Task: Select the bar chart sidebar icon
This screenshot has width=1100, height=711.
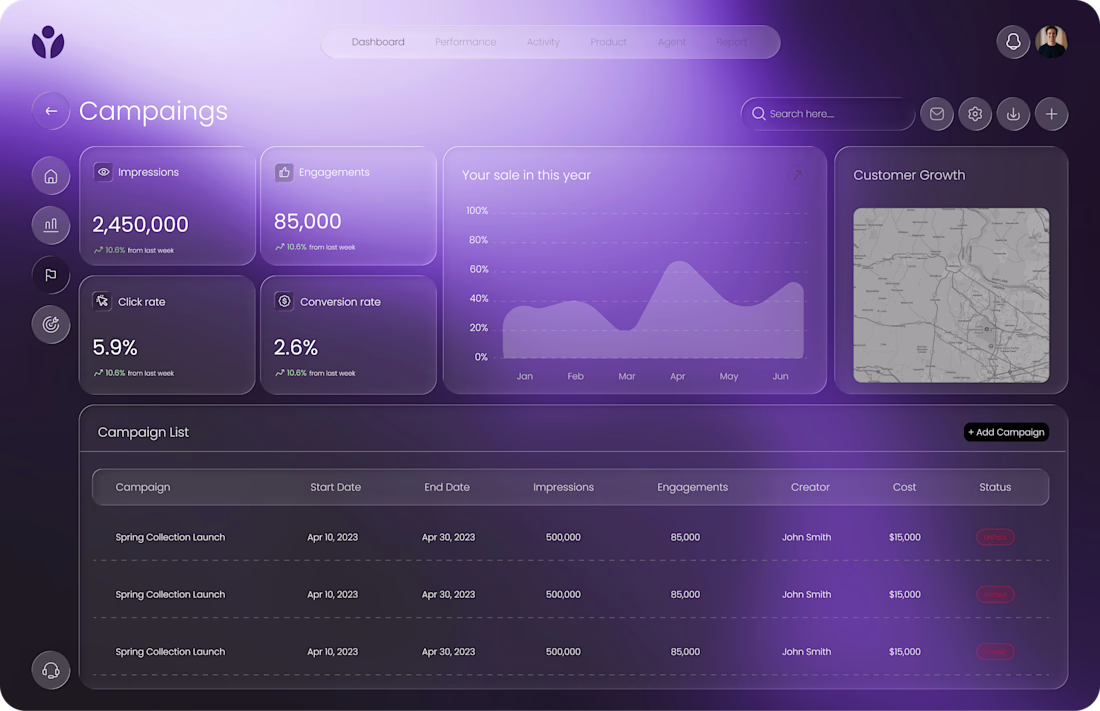Action: click(x=51, y=225)
